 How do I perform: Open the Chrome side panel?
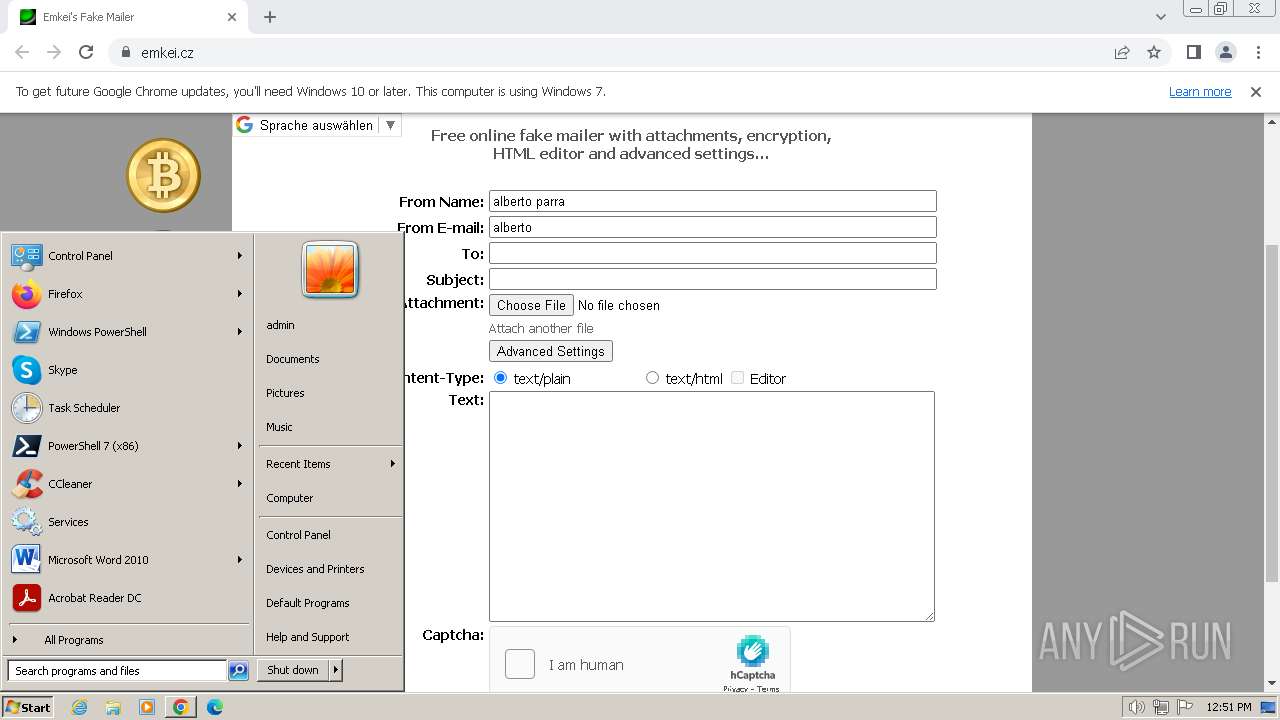coord(1193,52)
